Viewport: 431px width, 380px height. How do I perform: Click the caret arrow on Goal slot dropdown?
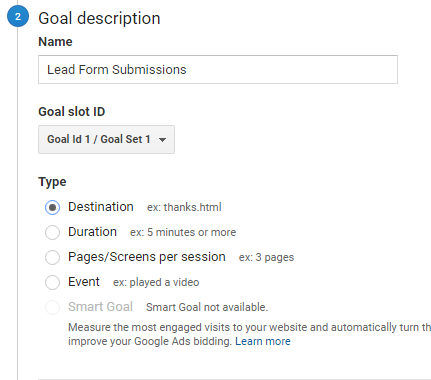pyautogui.click(x=162, y=140)
